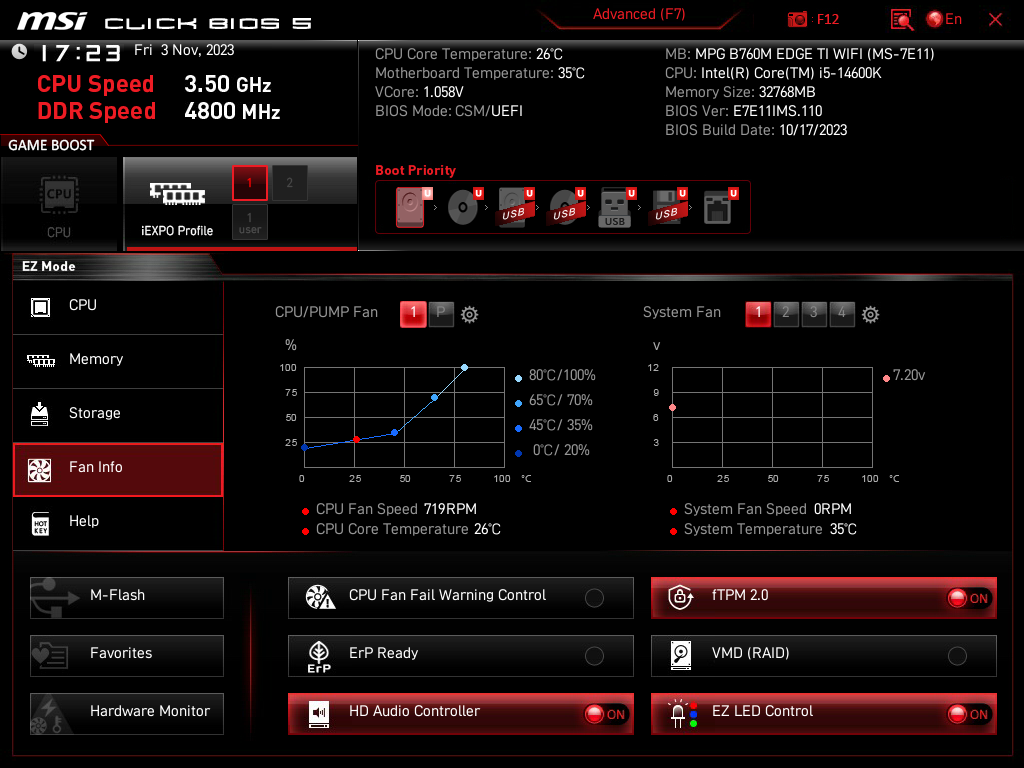1024x768 pixels.
Task: Click the CPU Fan Speed 719RPM reading
Action: tap(396, 509)
